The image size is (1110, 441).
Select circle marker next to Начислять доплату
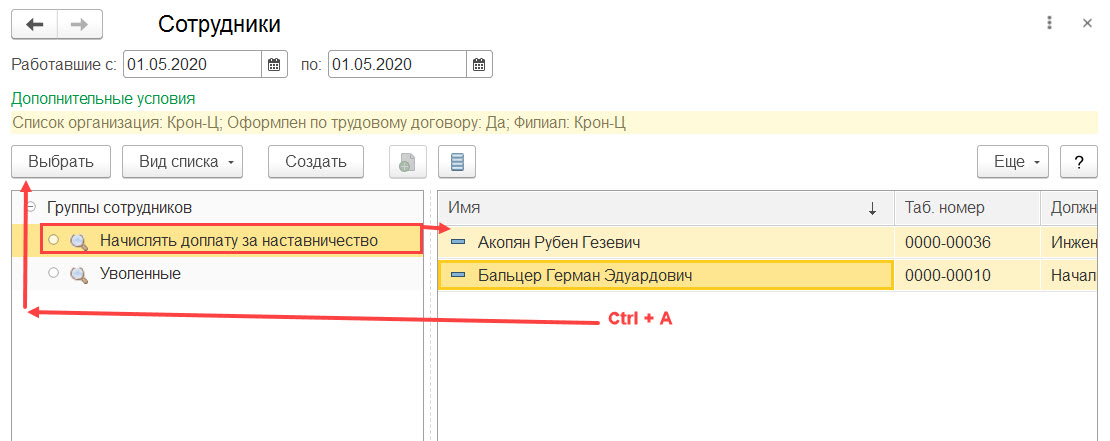click(53, 240)
